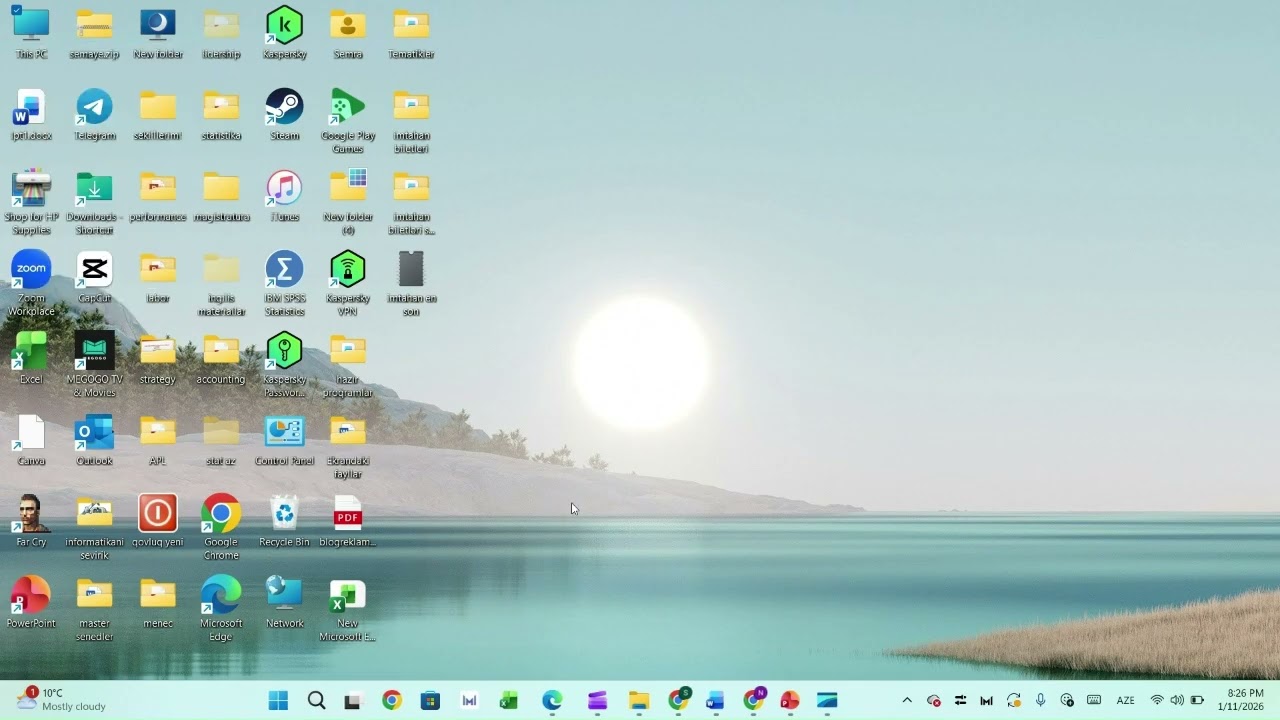Select the Kaspersky VPN shortcut
This screenshot has height=720, width=1280.
click(x=348, y=283)
